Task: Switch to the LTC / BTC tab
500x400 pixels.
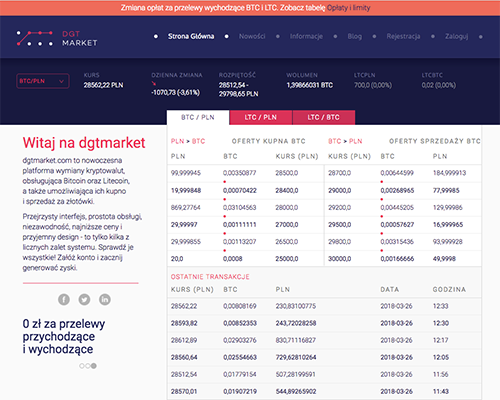Action: [324, 117]
